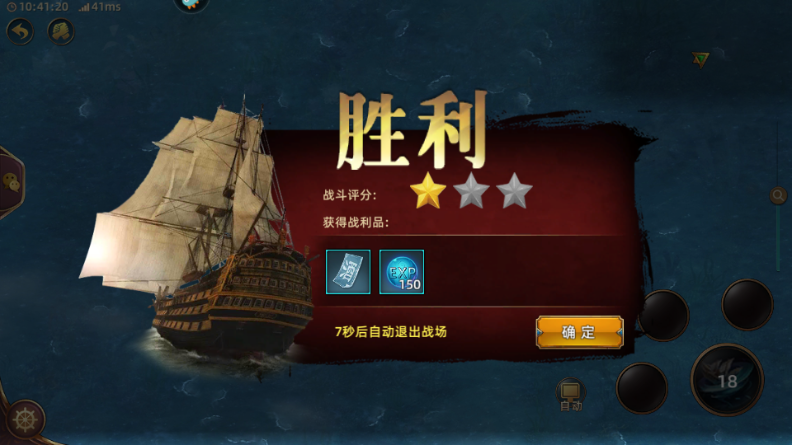Image resolution: width=792 pixels, height=445 pixels.
Task: Tap the lower-left empty skill slot
Action: pyautogui.click(x=642, y=388)
